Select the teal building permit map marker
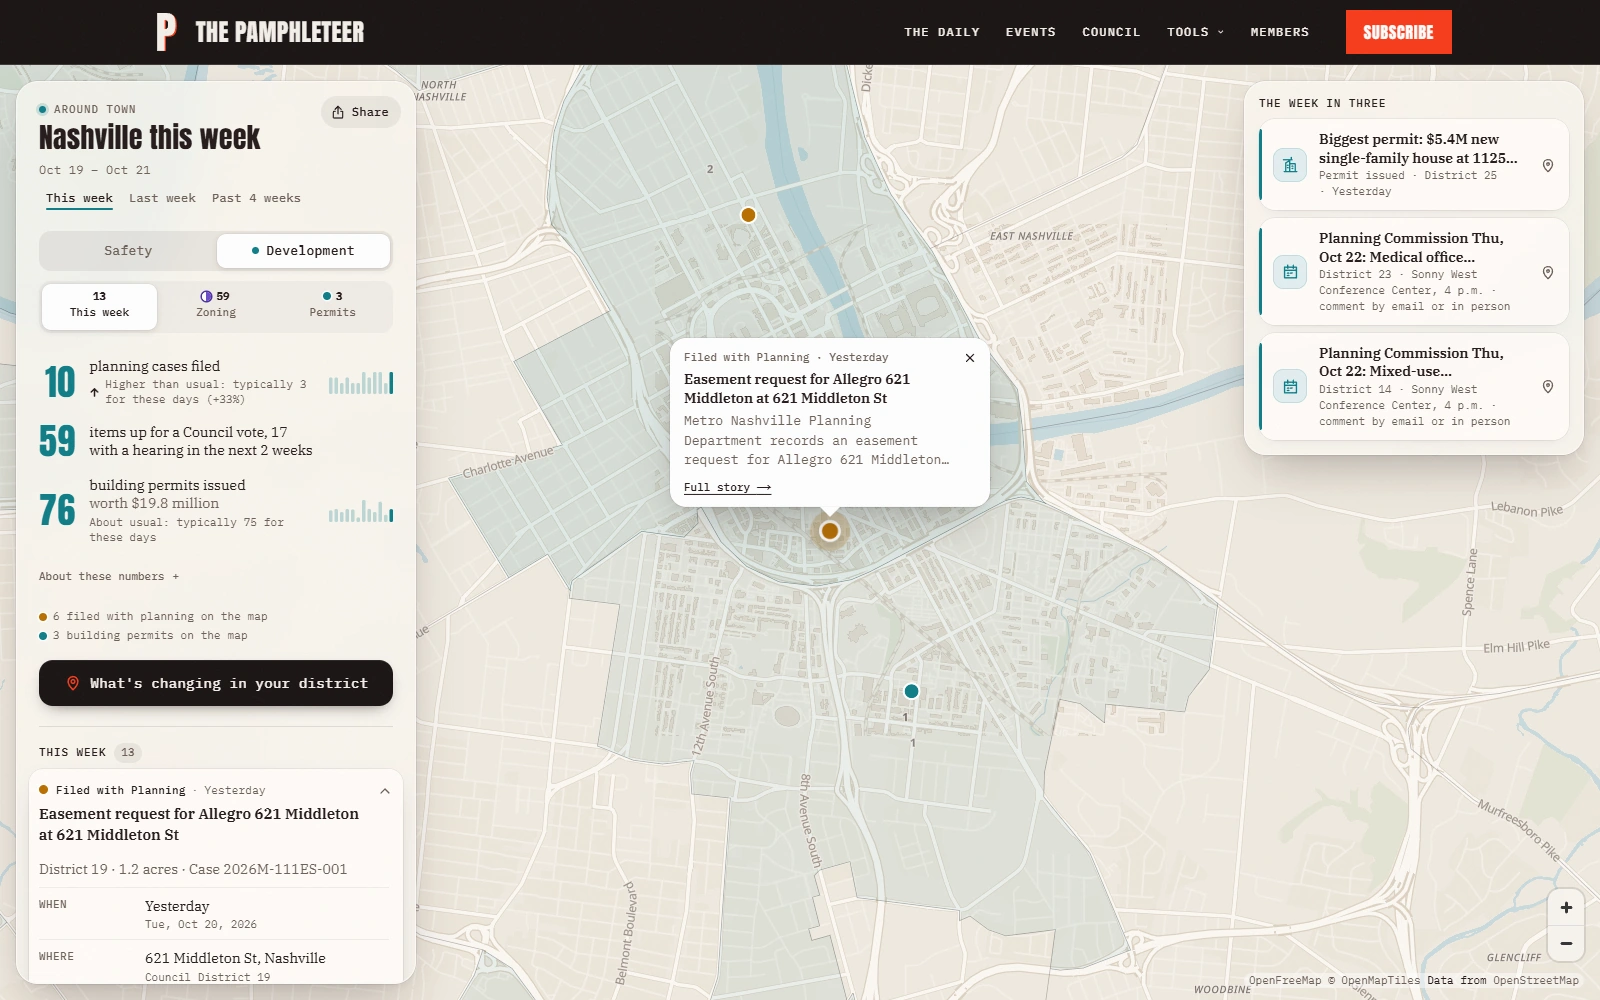The image size is (1600, 1000). coord(911,691)
